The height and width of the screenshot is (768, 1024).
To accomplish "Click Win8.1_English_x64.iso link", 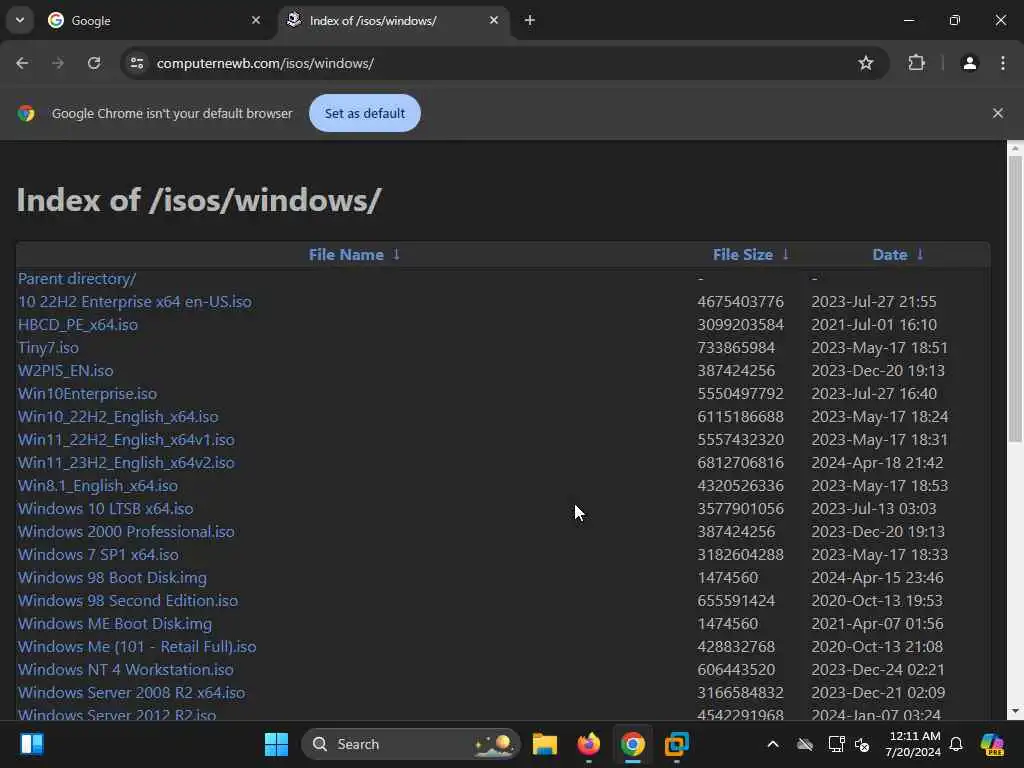I will [98, 485].
